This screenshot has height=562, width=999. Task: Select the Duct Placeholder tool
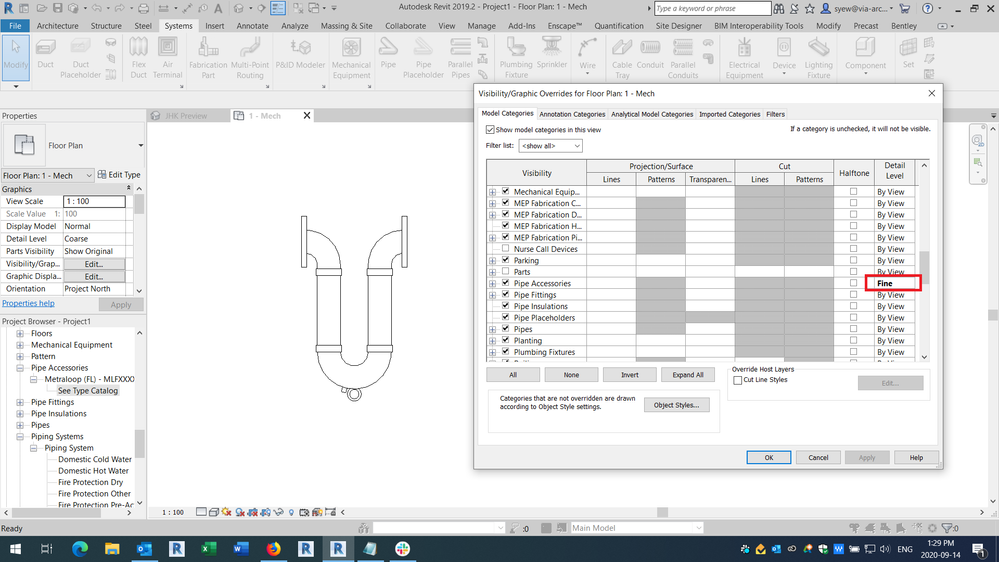coord(80,58)
